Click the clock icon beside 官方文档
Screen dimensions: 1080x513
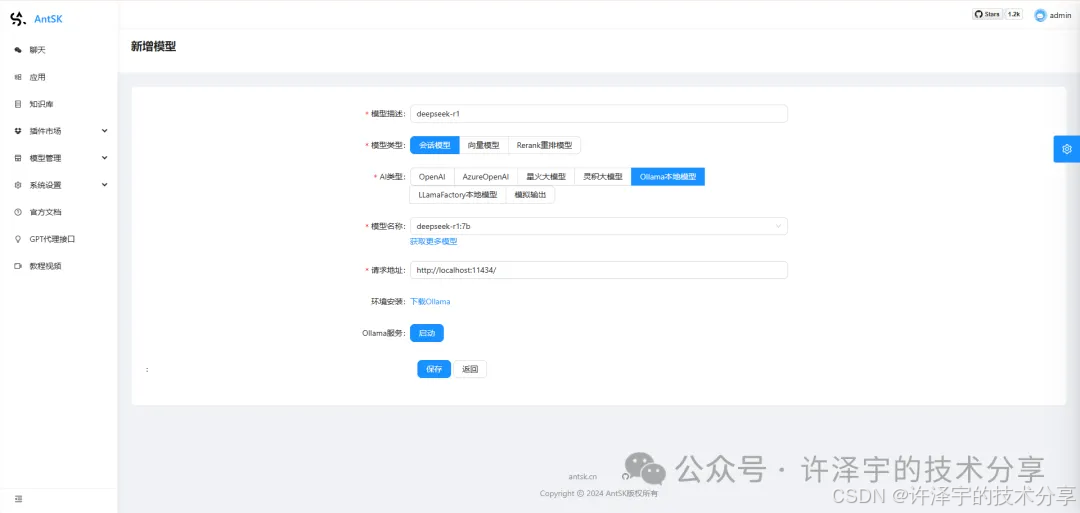(18, 212)
